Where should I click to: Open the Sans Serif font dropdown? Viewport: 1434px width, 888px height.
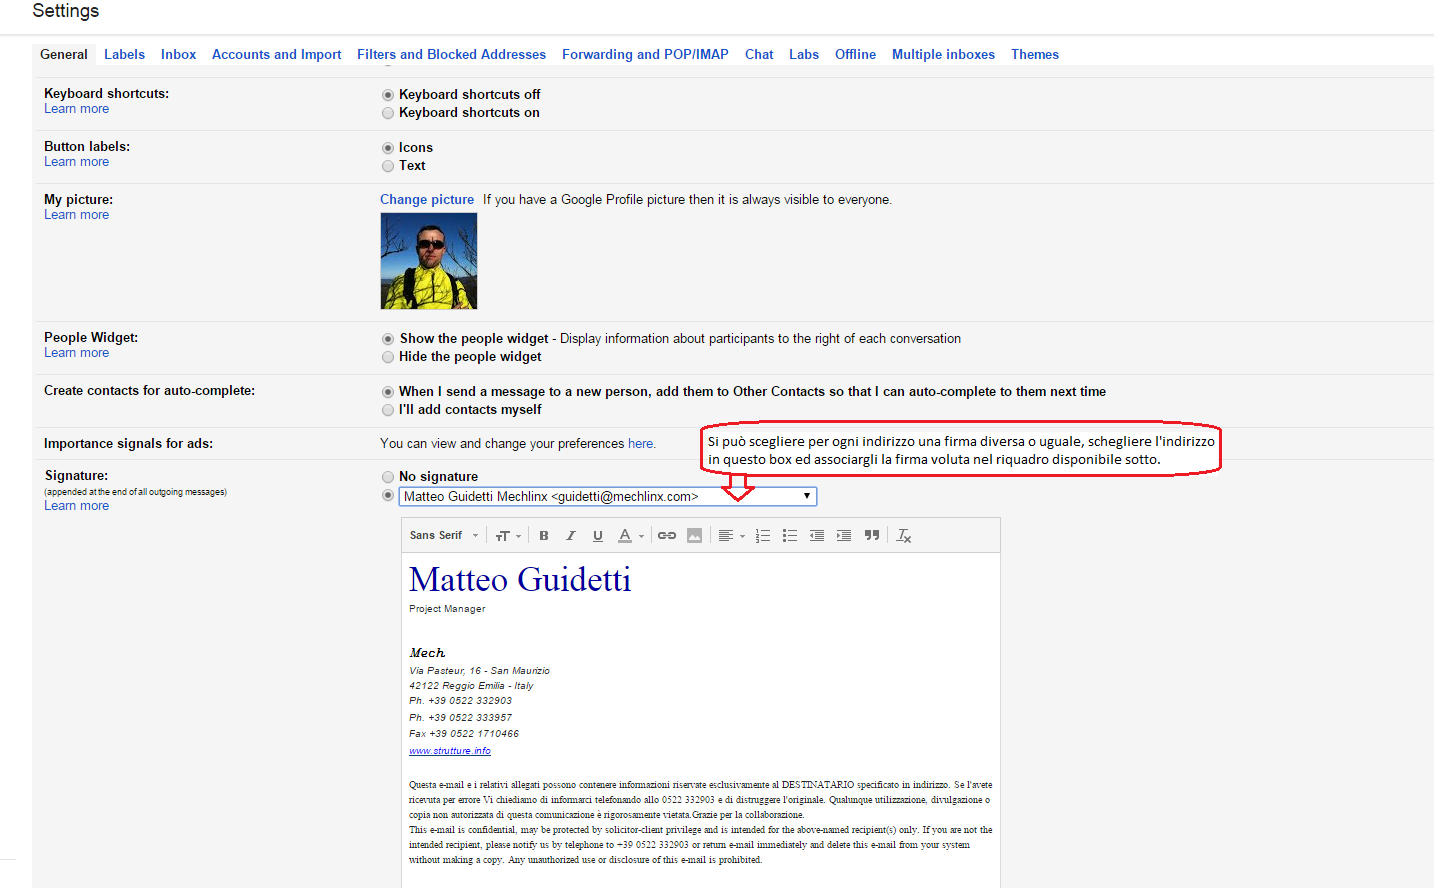pyautogui.click(x=444, y=536)
